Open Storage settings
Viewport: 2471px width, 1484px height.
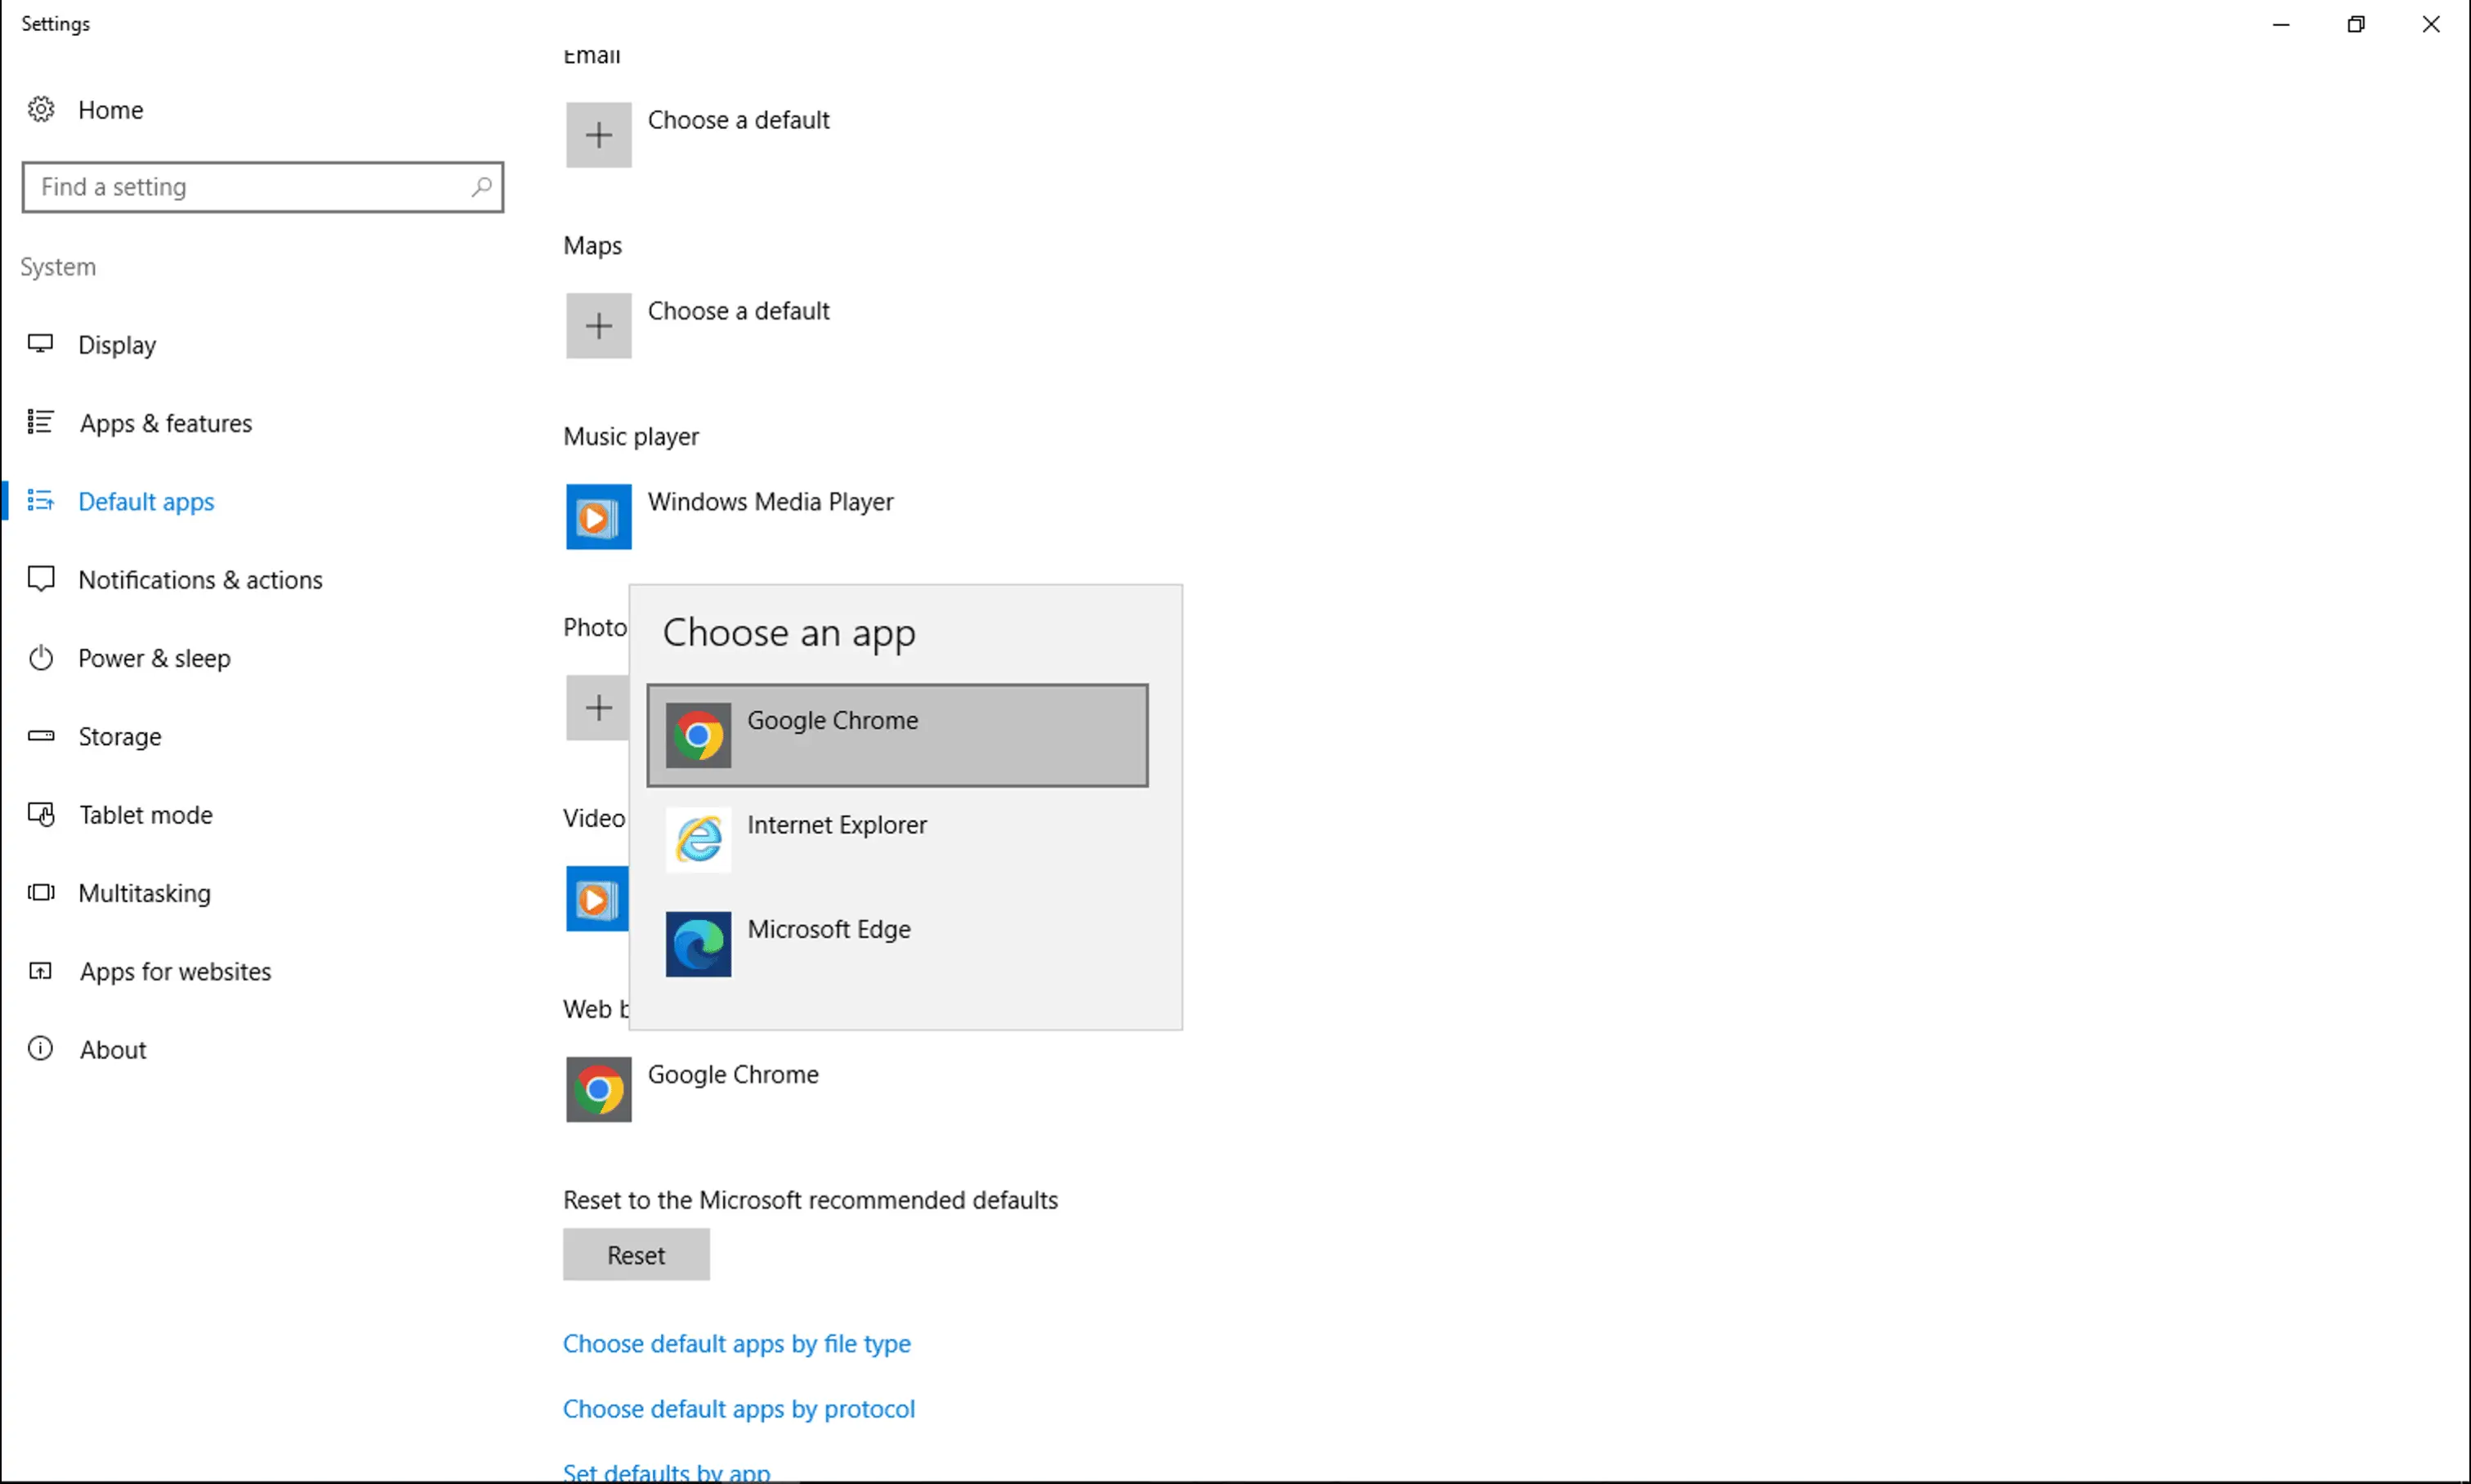120,736
